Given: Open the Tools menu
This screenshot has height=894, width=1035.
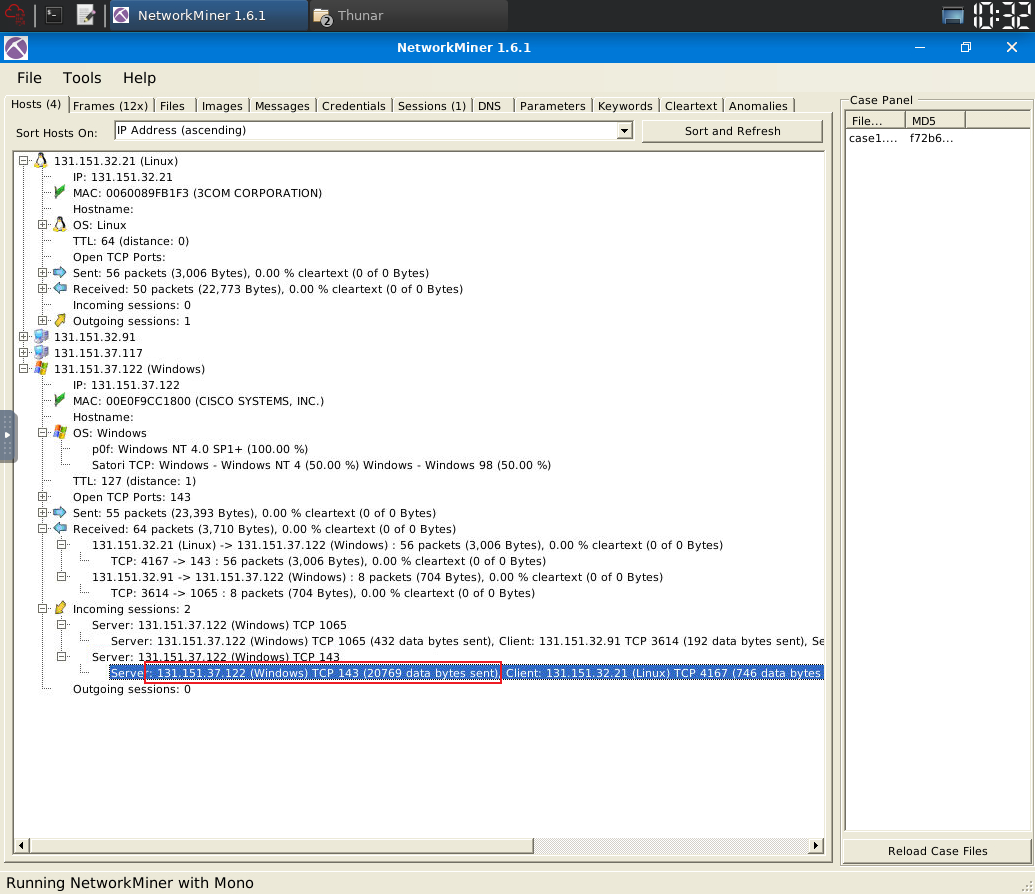Looking at the screenshot, I should pos(82,78).
